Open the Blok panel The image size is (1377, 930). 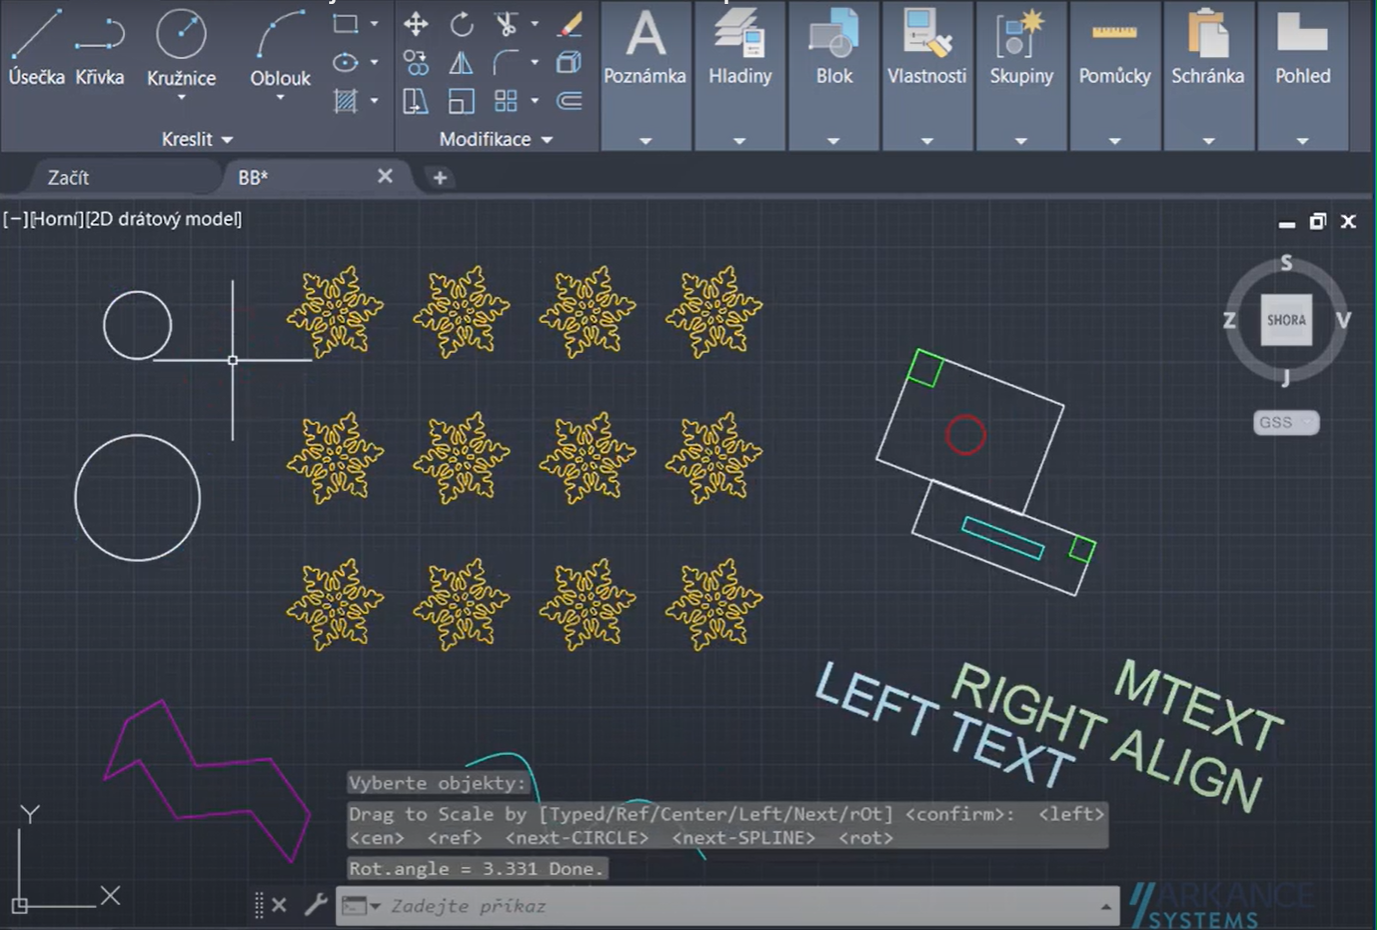(x=834, y=76)
